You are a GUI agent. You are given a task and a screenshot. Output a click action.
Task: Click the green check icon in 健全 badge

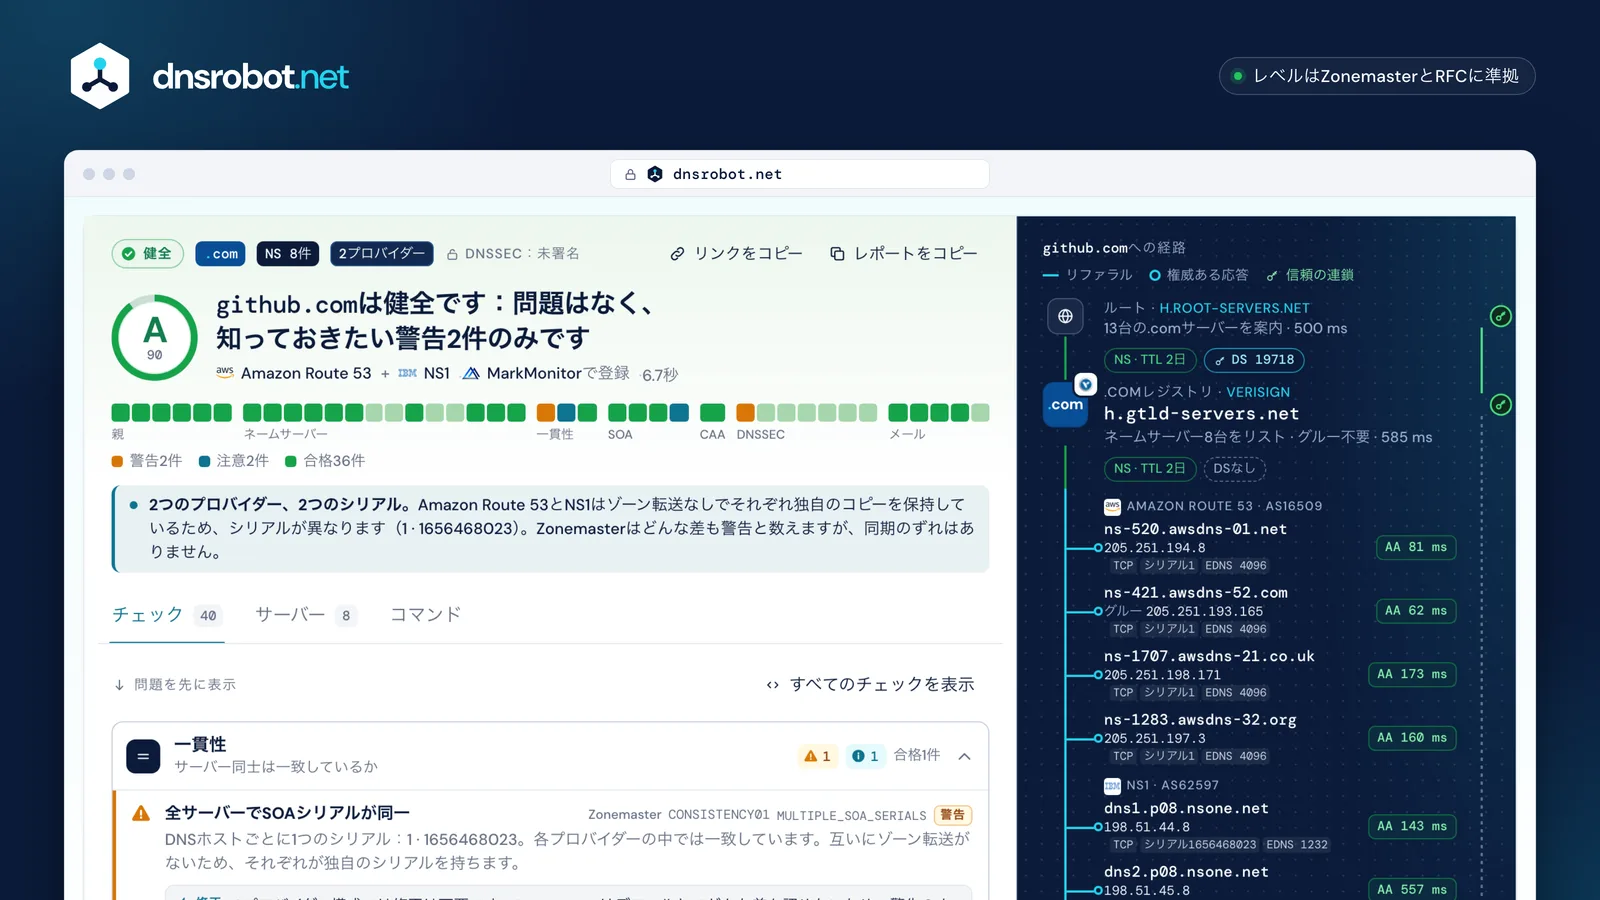coord(128,254)
